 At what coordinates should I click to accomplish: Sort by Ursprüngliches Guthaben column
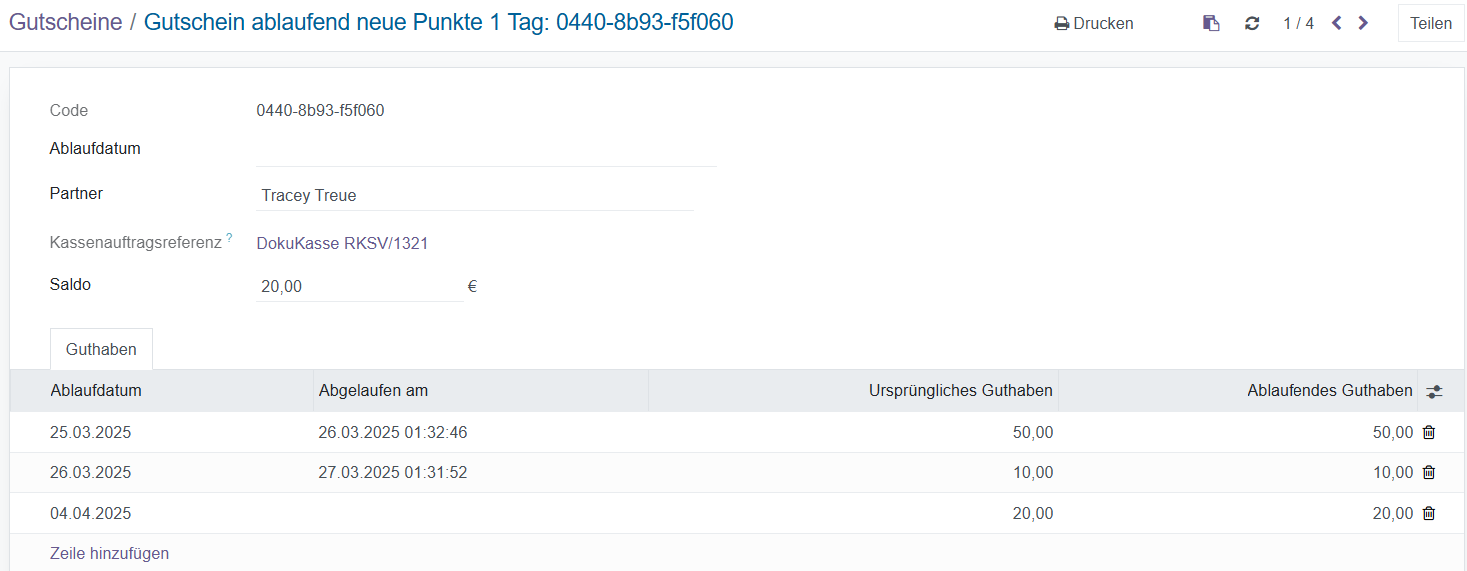(x=960, y=391)
